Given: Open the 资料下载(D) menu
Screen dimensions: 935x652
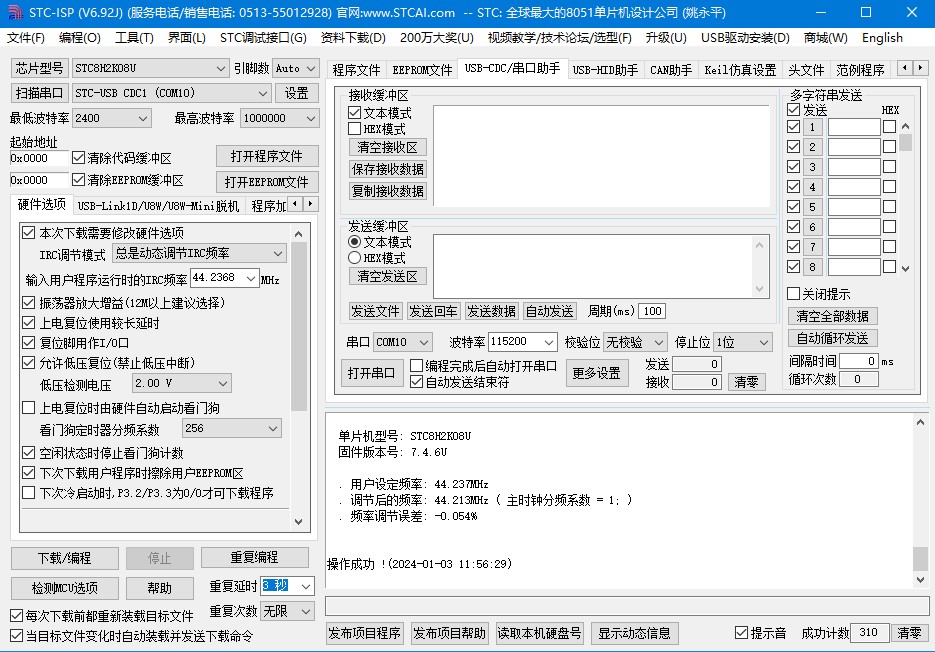Looking at the screenshot, I should coord(353,38).
